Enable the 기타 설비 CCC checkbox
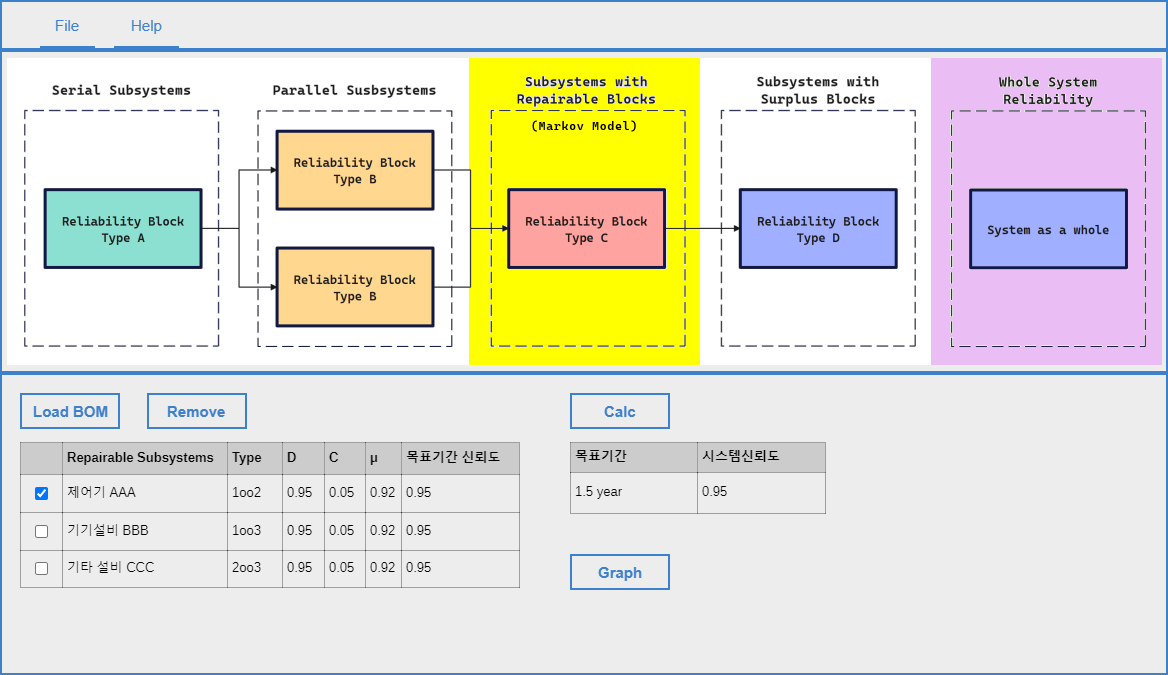Image resolution: width=1168 pixels, height=675 pixels. point(41,568)
